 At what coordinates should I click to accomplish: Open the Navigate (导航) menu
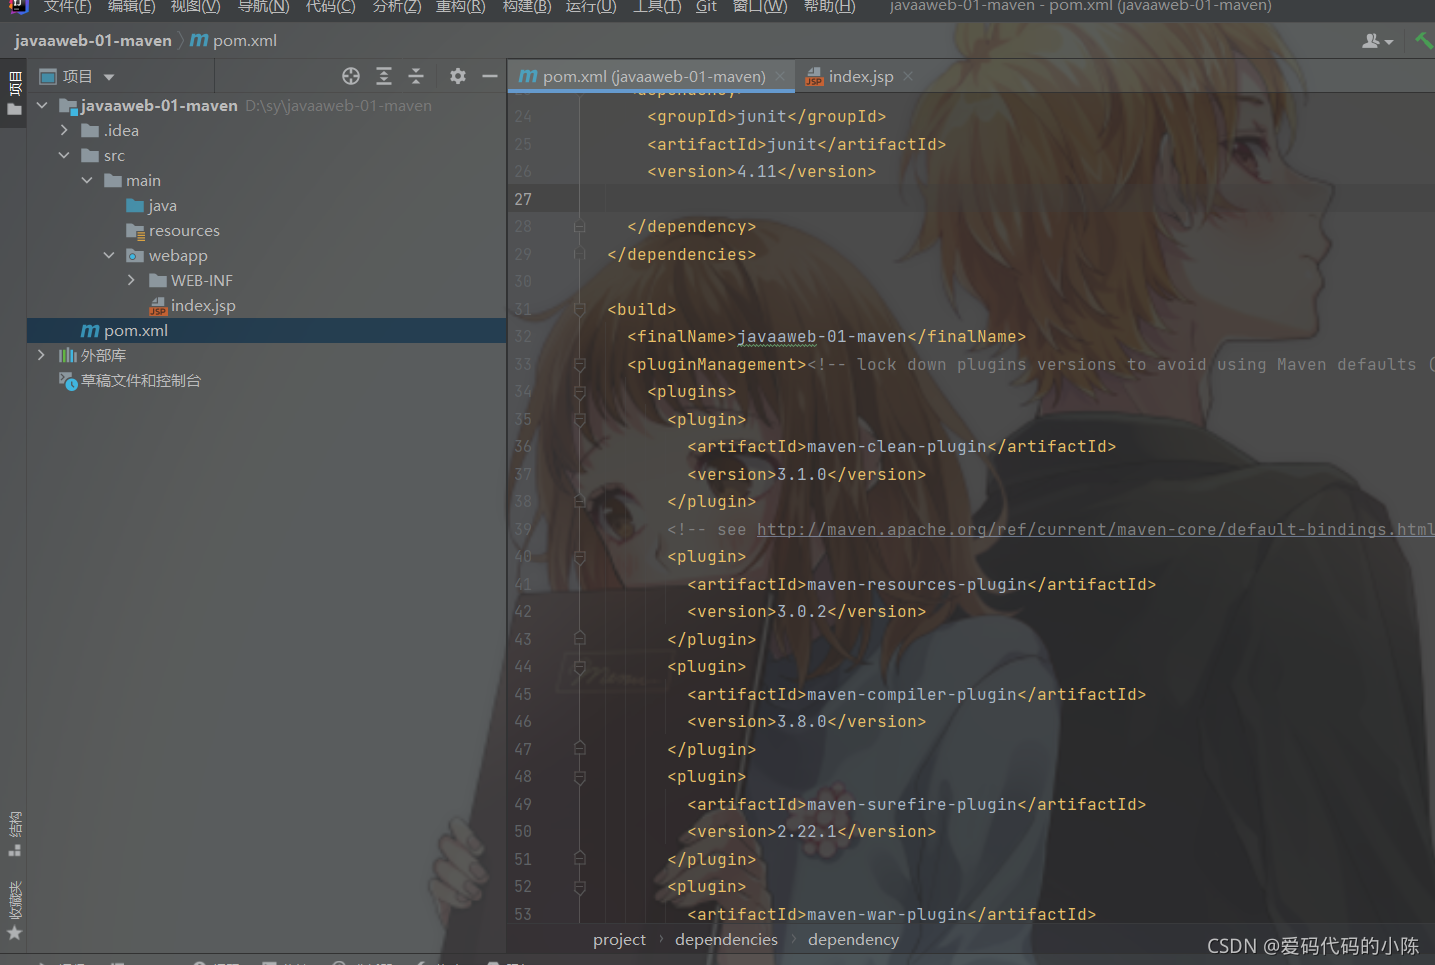pos(263,7)
